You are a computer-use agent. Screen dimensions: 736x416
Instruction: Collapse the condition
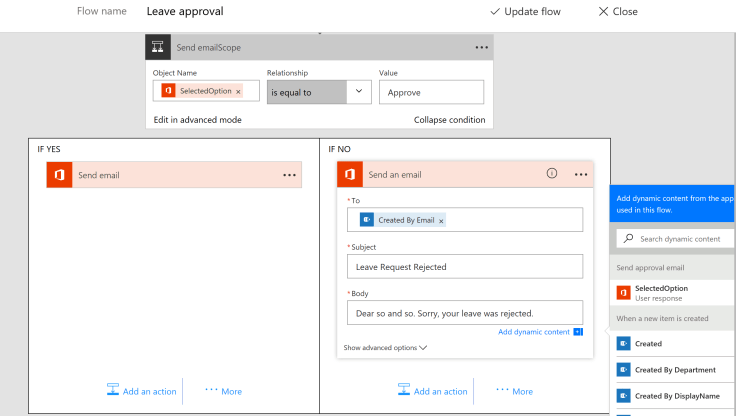pos(449,120)
